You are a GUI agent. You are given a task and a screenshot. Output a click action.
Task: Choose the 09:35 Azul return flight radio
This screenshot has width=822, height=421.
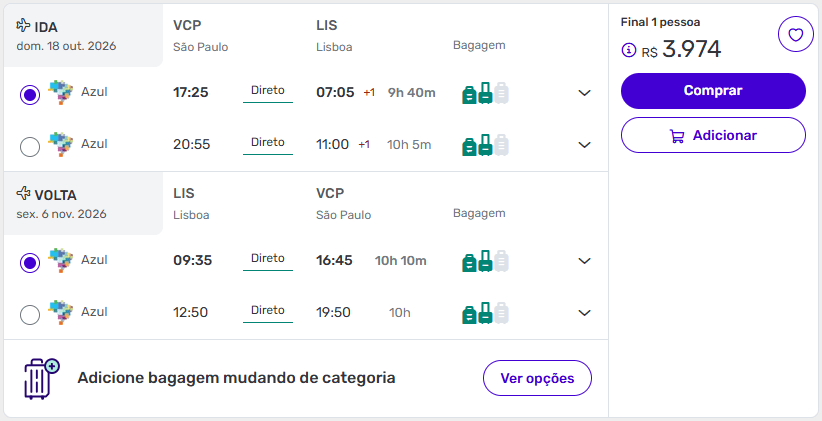30,263
